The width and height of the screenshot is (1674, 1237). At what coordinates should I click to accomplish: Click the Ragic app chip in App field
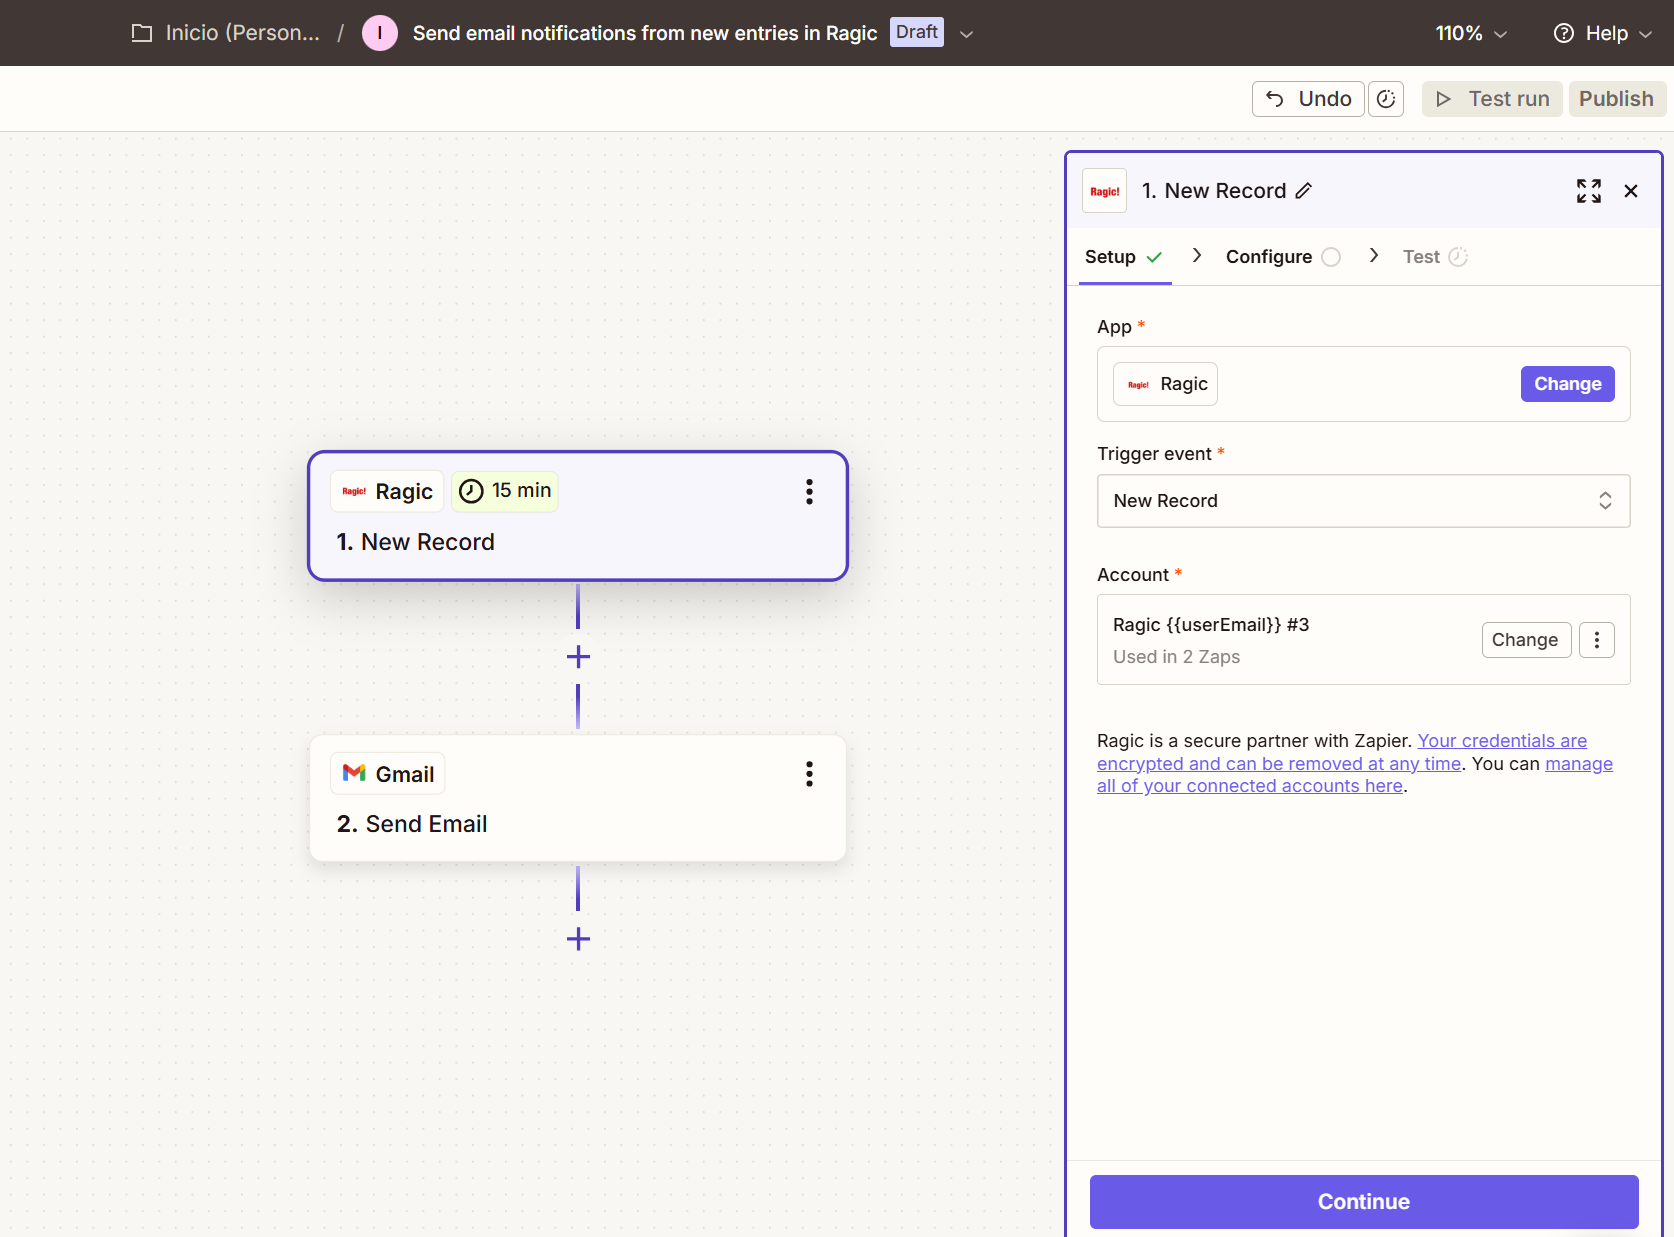(x=1166, y=384)
